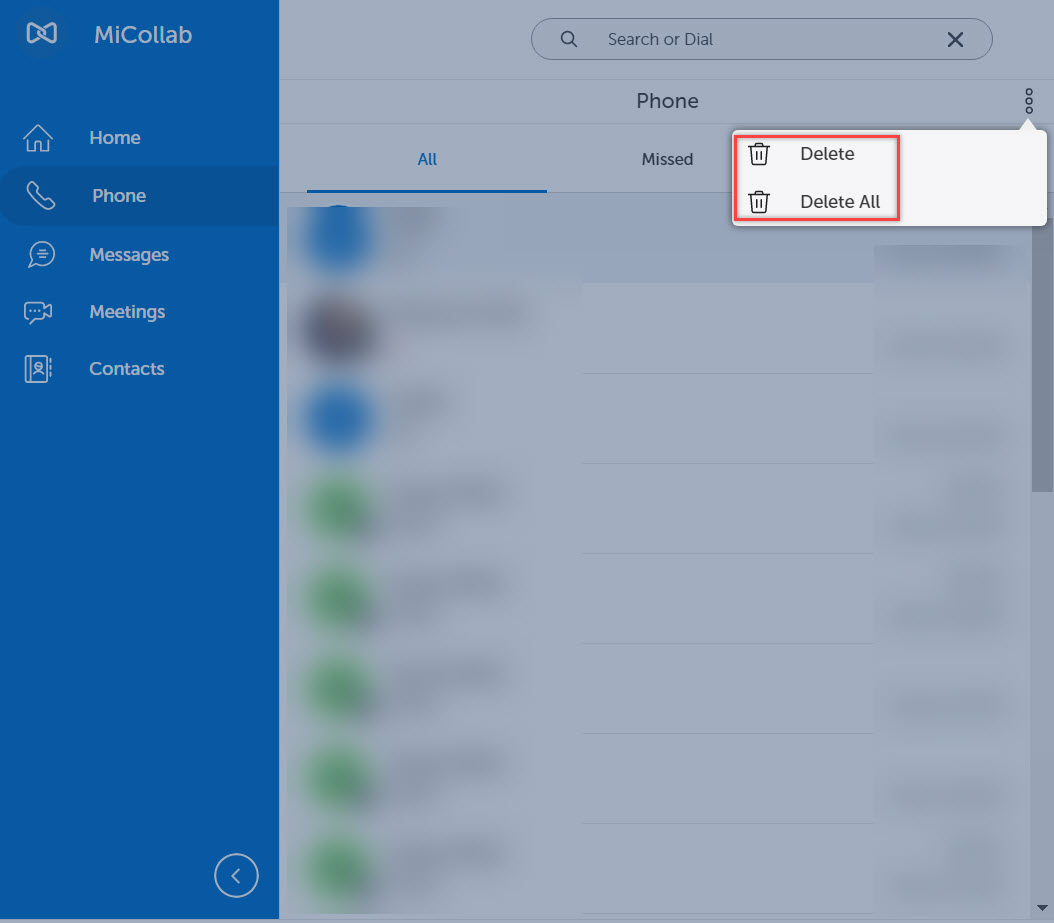The height and width of the screenshot is (923, 1054).
Task: Click the Phone handset icon
Action: [x=40, y=196]
